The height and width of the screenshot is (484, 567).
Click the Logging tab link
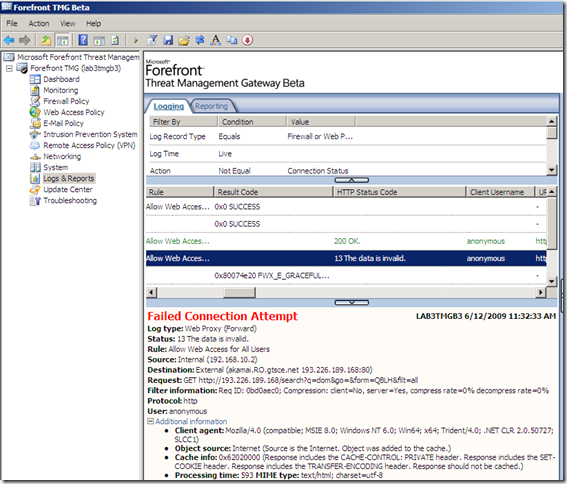tap(169, 106)
